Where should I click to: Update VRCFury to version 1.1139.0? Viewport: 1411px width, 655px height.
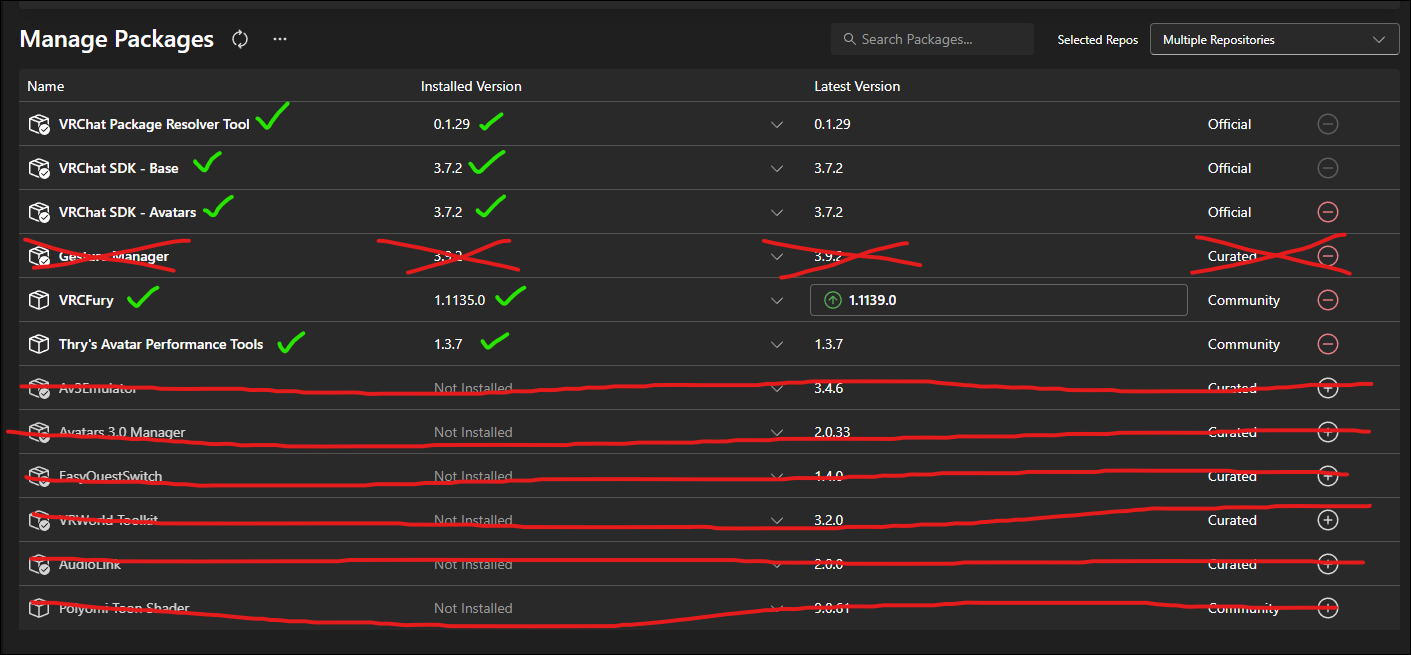click(x=998, y=300)
